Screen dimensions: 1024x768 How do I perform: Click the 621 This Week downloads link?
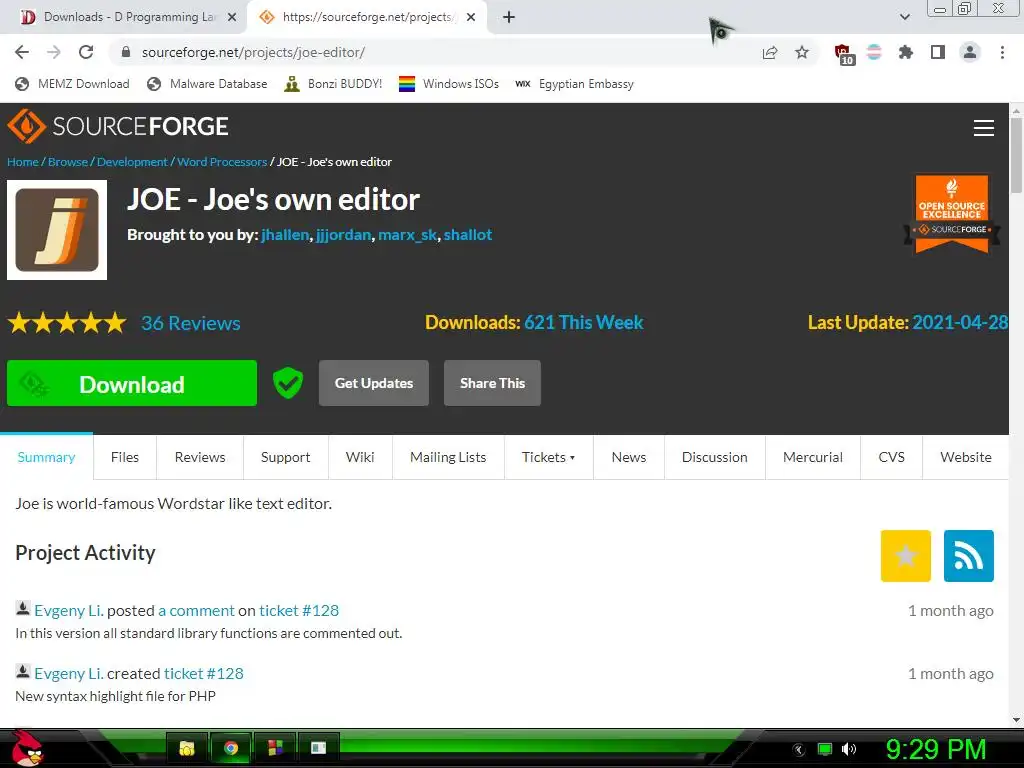pos(584,323)
